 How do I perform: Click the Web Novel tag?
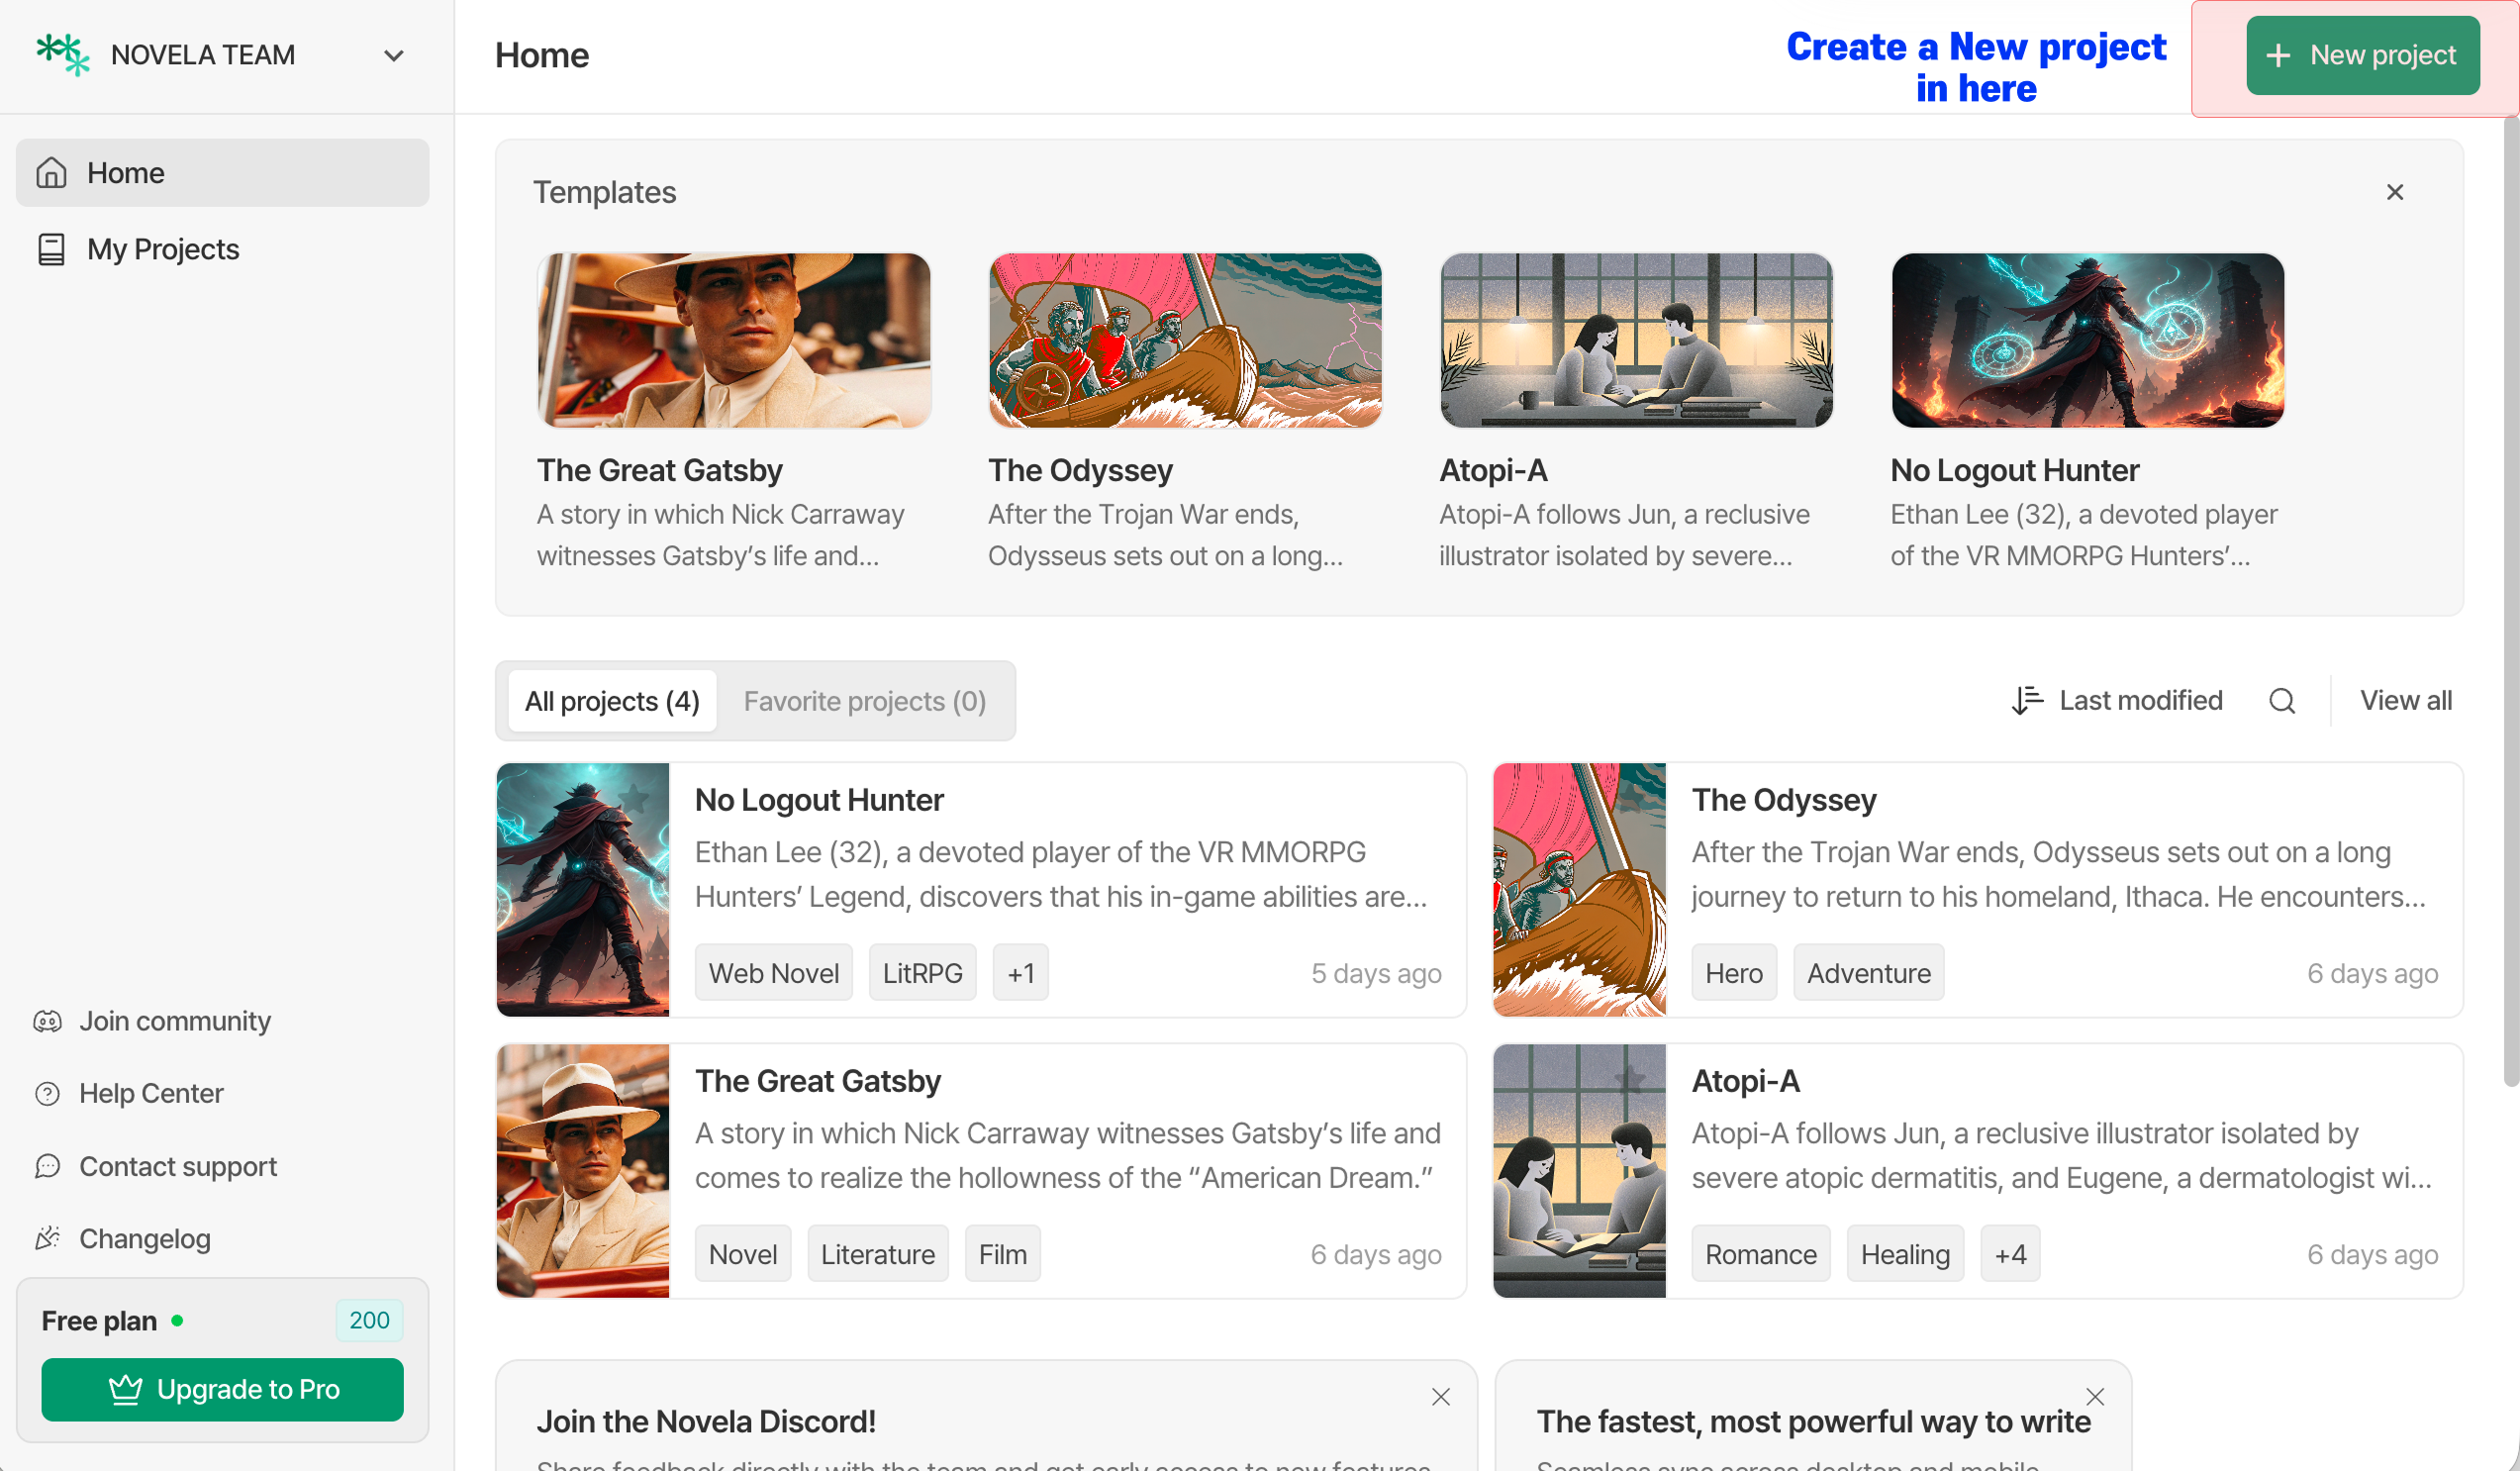click(x=774, y=973)
